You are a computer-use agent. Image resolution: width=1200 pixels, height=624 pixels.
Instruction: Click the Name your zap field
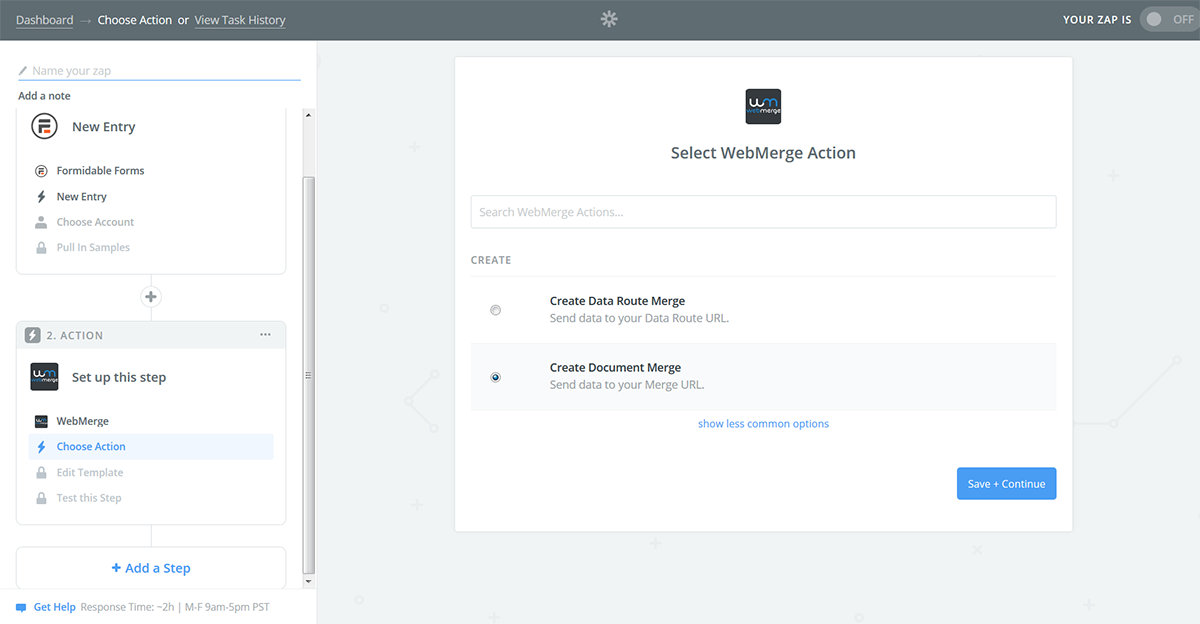click(x=159, y=71)
